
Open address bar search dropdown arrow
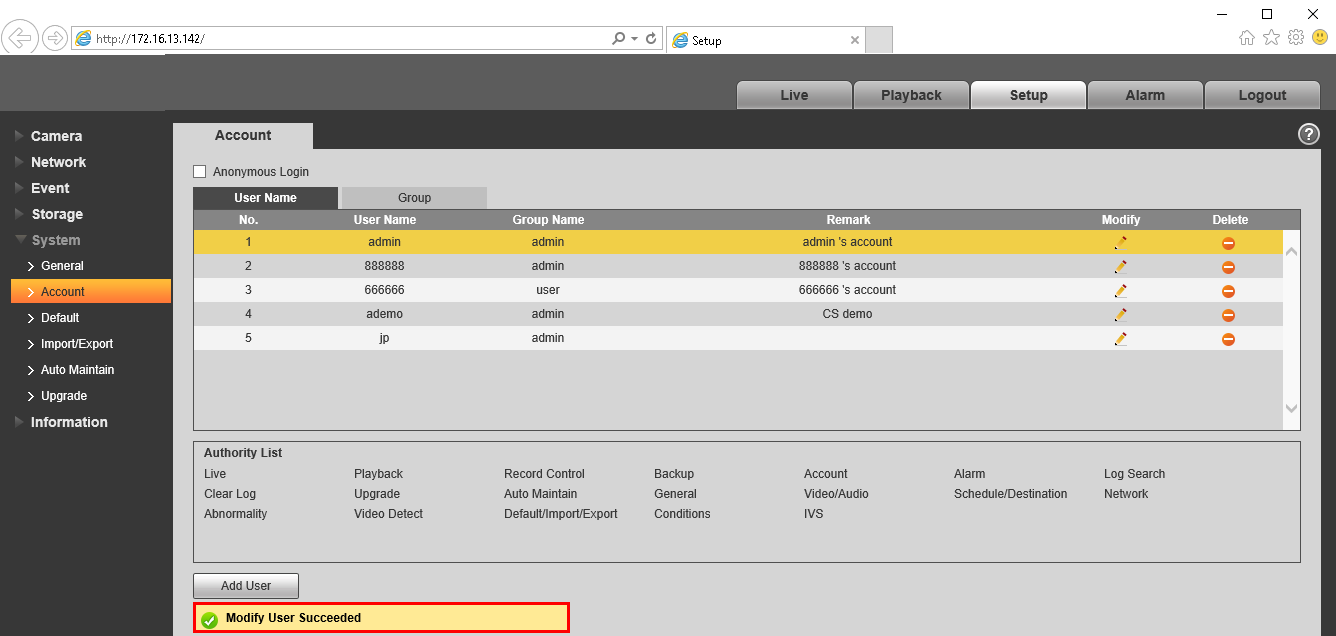(634, 38)
